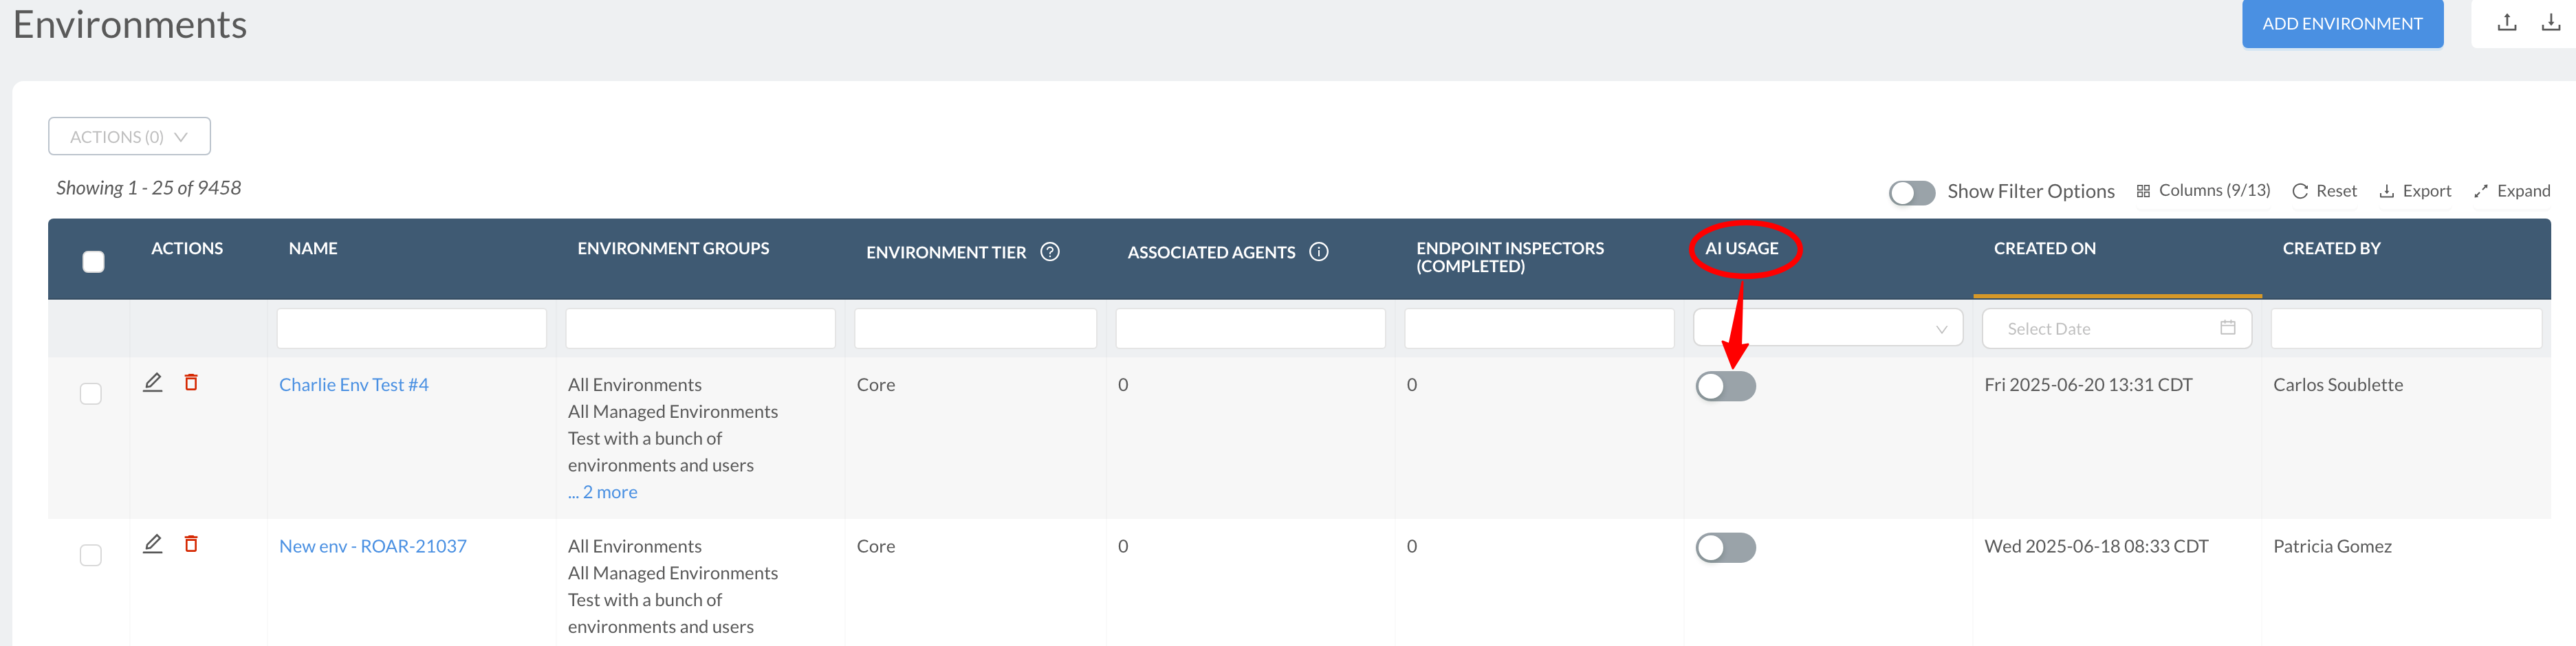Click edit pencil for New env - ROAR-21037
The width and height of the screenshot is (2576, 646).
[152, 544]
